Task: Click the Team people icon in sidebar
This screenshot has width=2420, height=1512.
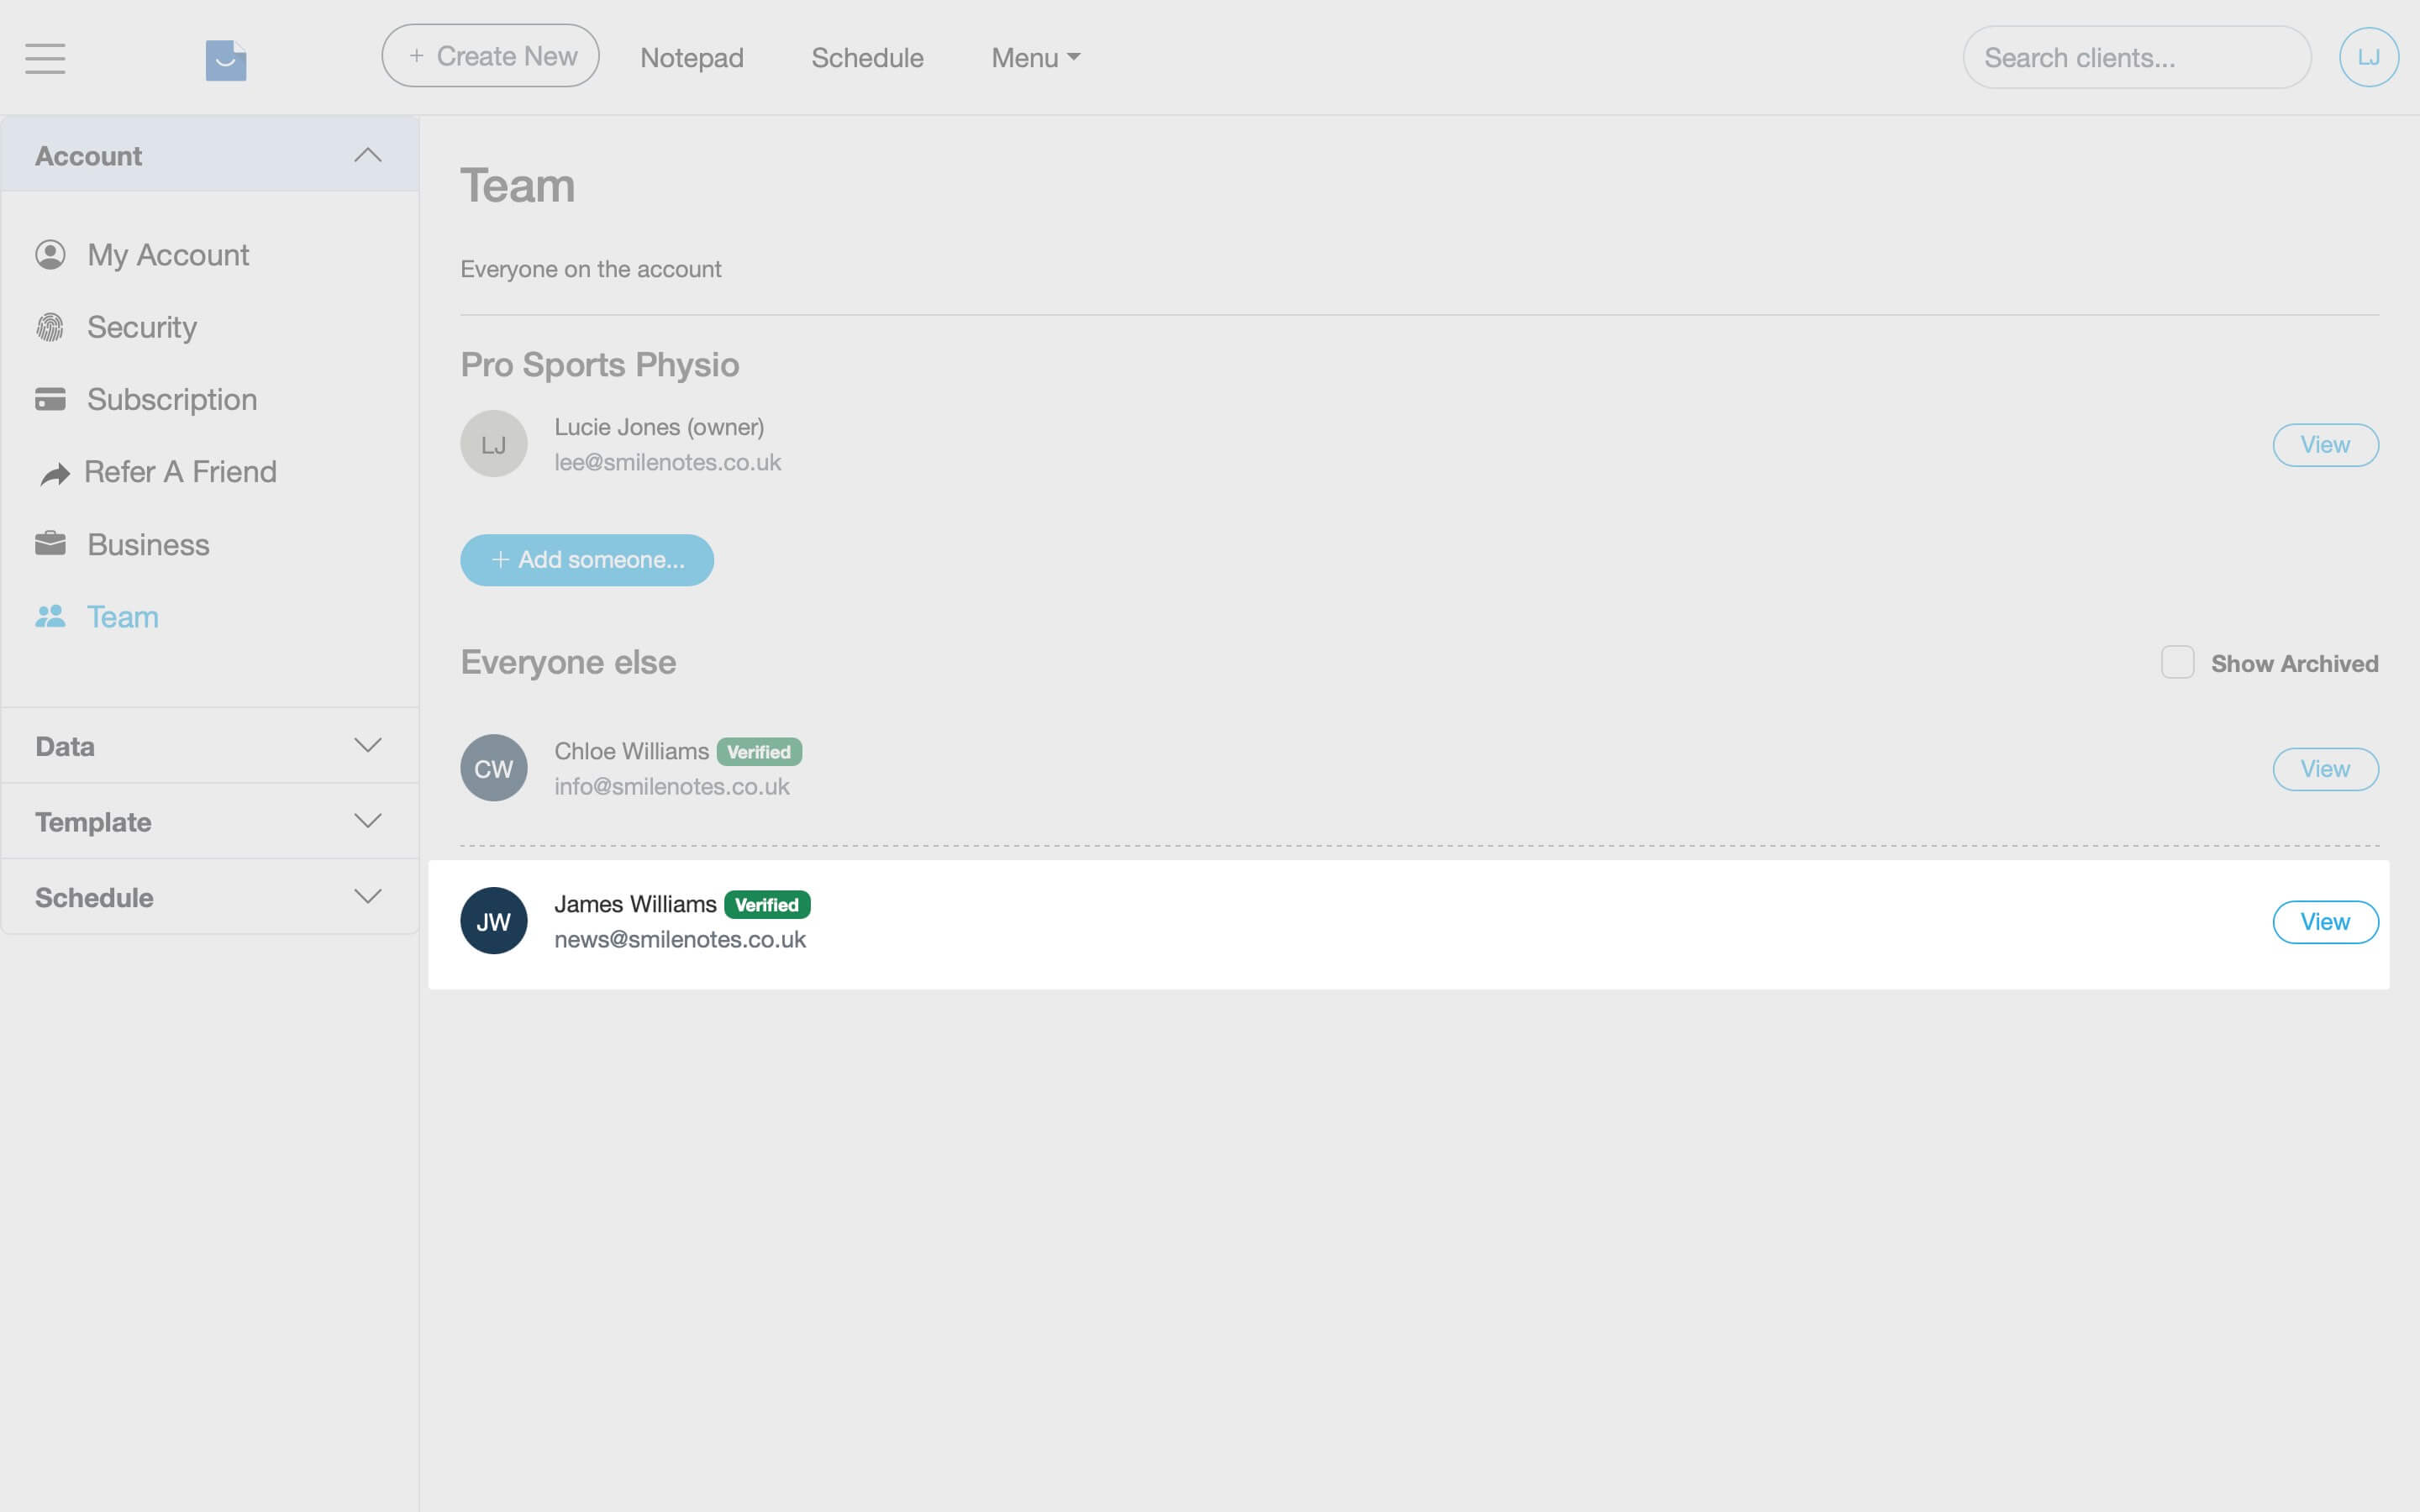Action: (x=51, y=616)
